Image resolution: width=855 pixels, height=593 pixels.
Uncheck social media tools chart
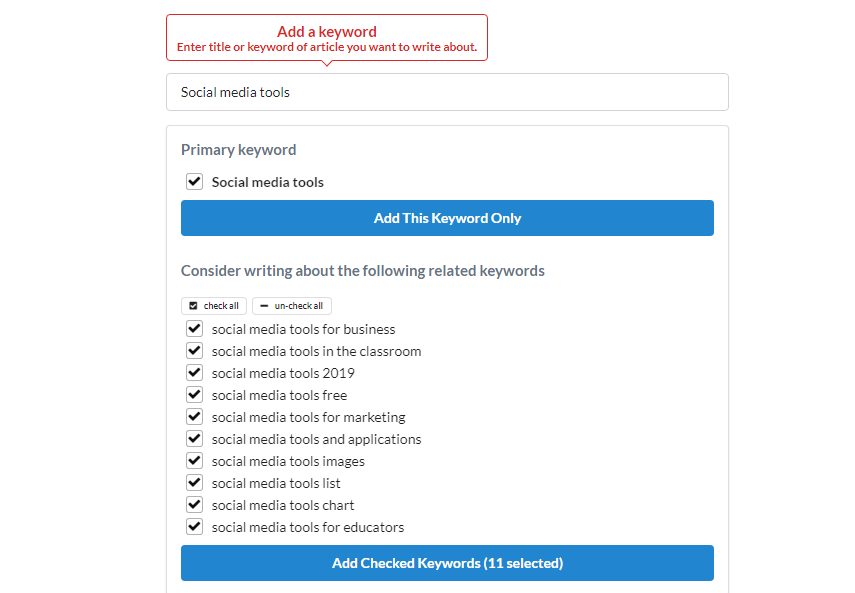(194, 504)
